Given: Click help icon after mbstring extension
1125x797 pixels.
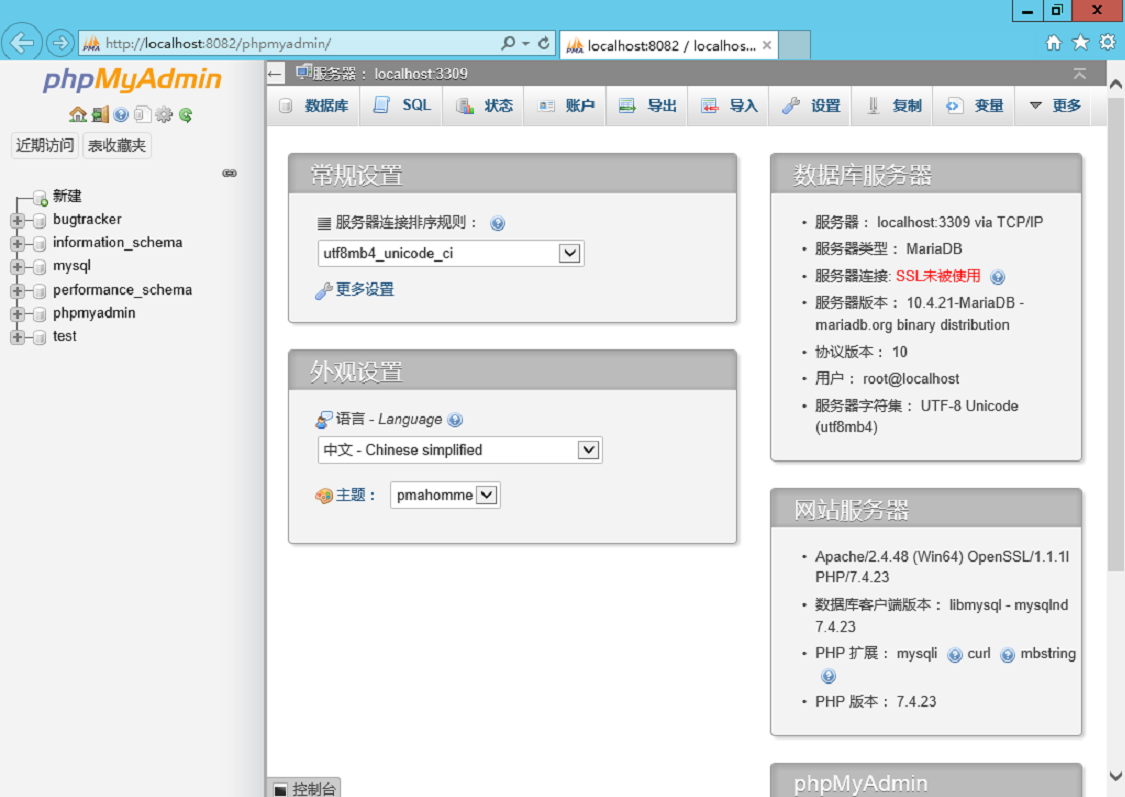Looking at the screenshot, I should (x=828, y=676).
